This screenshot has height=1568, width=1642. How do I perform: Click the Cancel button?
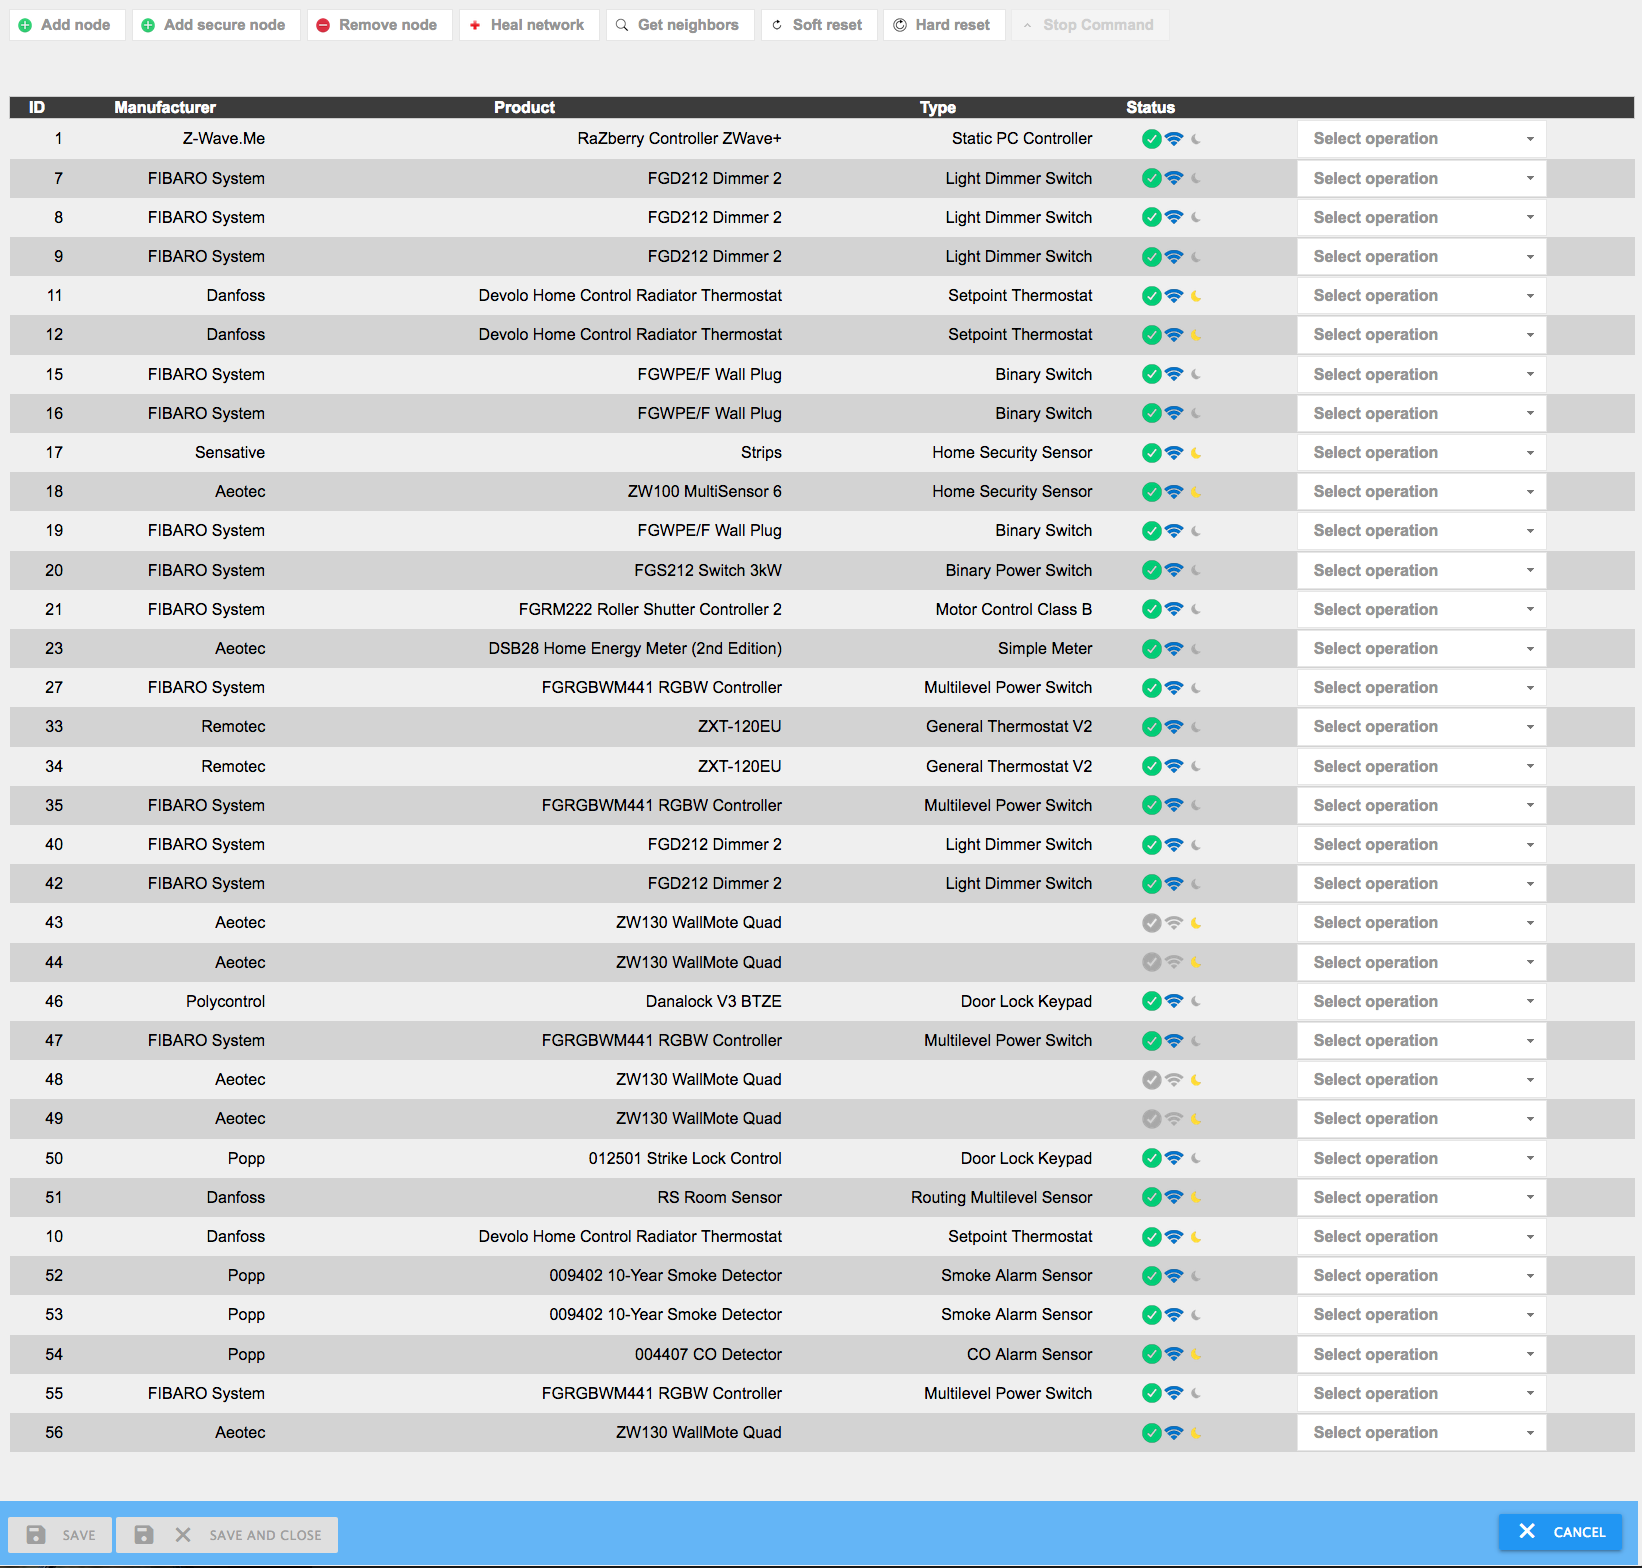(1560, 1532)
